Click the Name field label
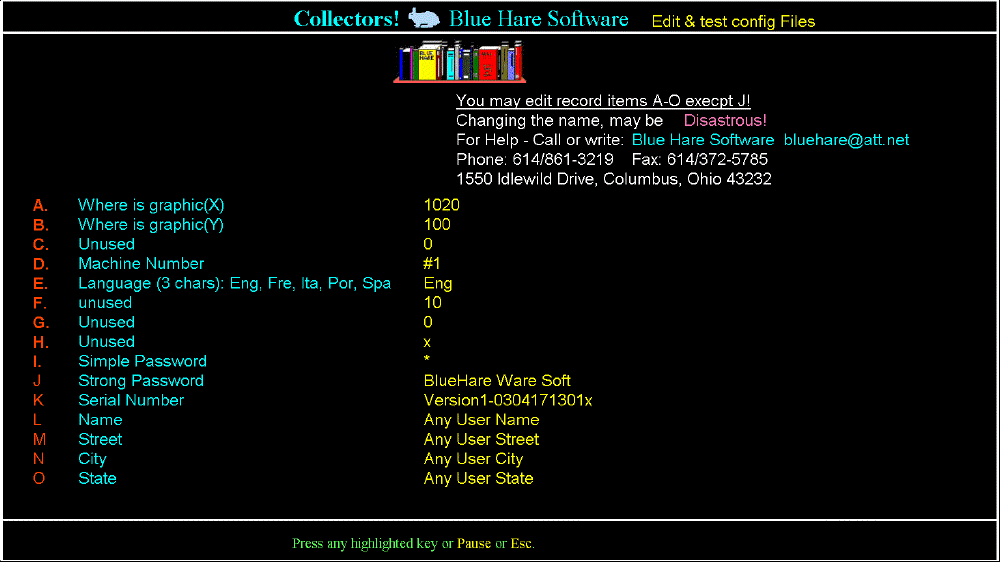The image size is (1000, 562). [100, 420]
